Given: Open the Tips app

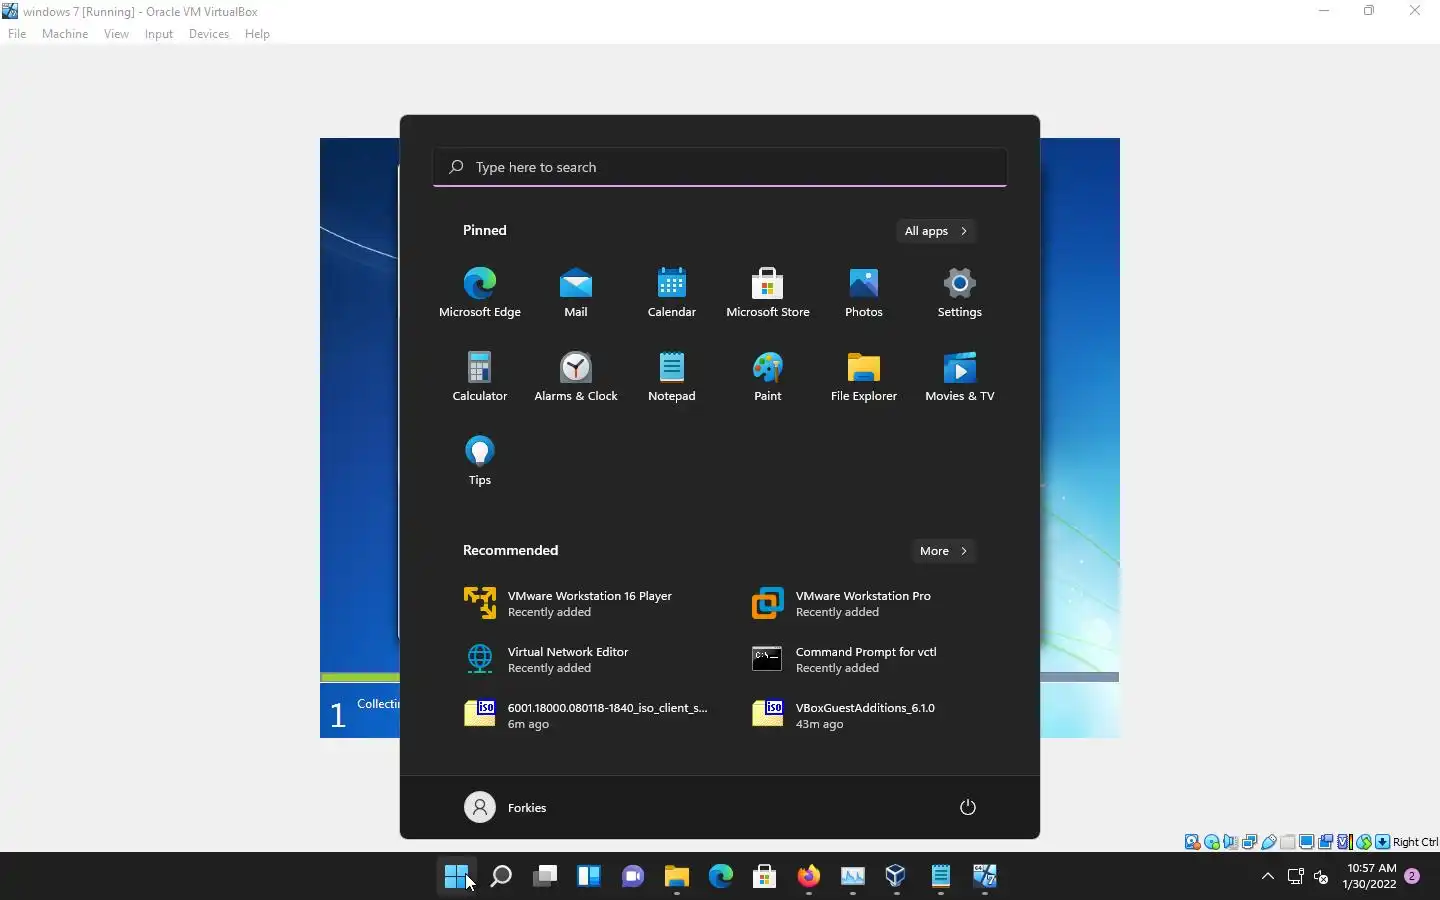Looking at the screenshot, I should coord(480,460).
